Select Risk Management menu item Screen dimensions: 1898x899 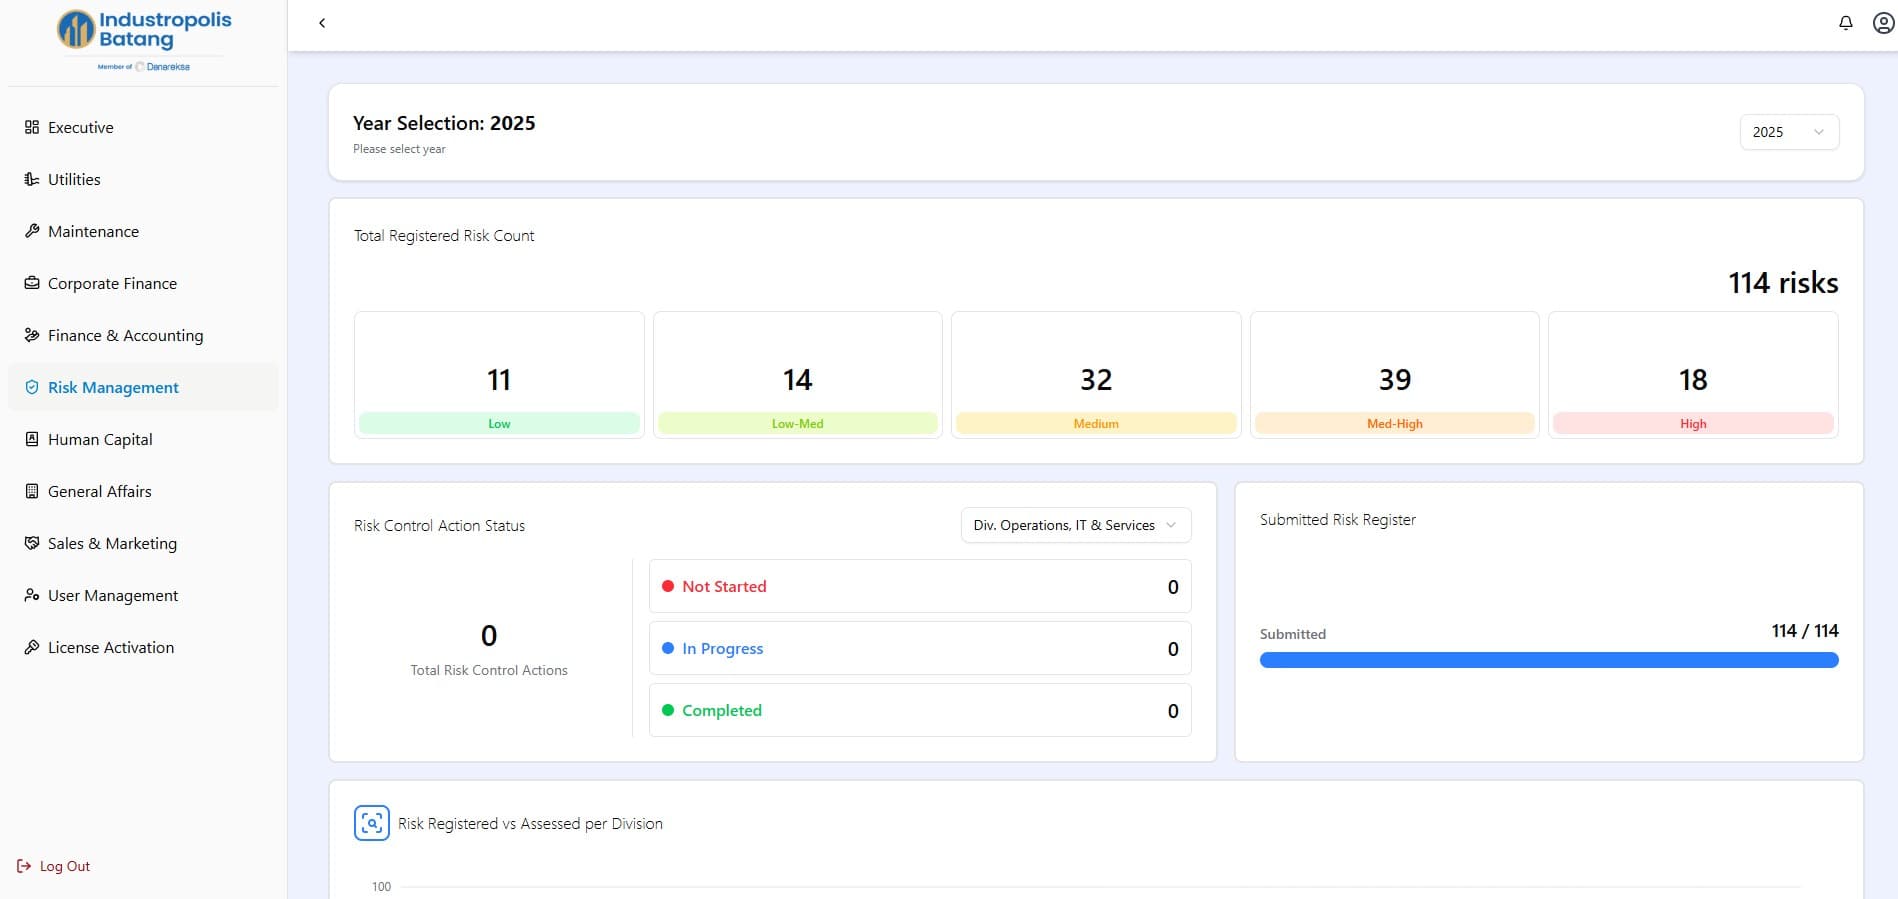[143, 387]
